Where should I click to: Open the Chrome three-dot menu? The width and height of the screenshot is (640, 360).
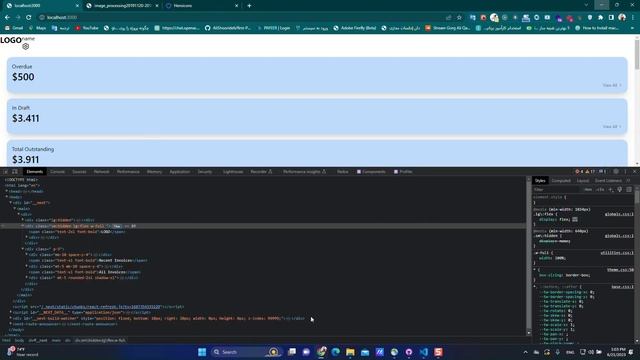tap(633, 17)
